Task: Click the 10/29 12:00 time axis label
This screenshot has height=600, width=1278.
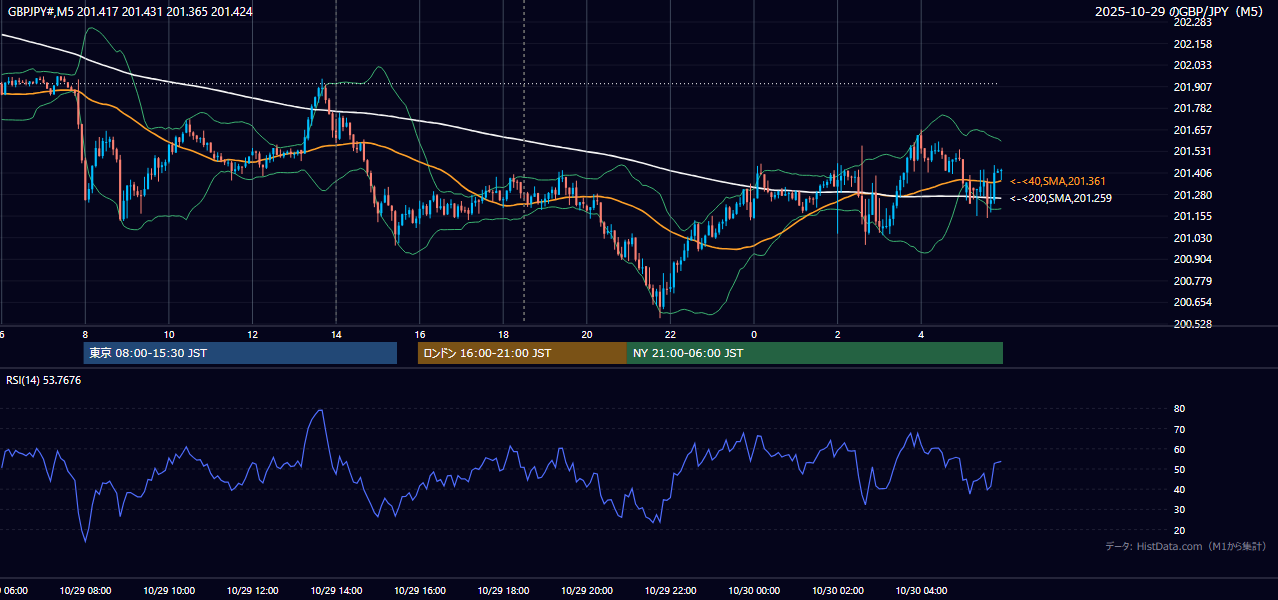Action: pos(252,591)
